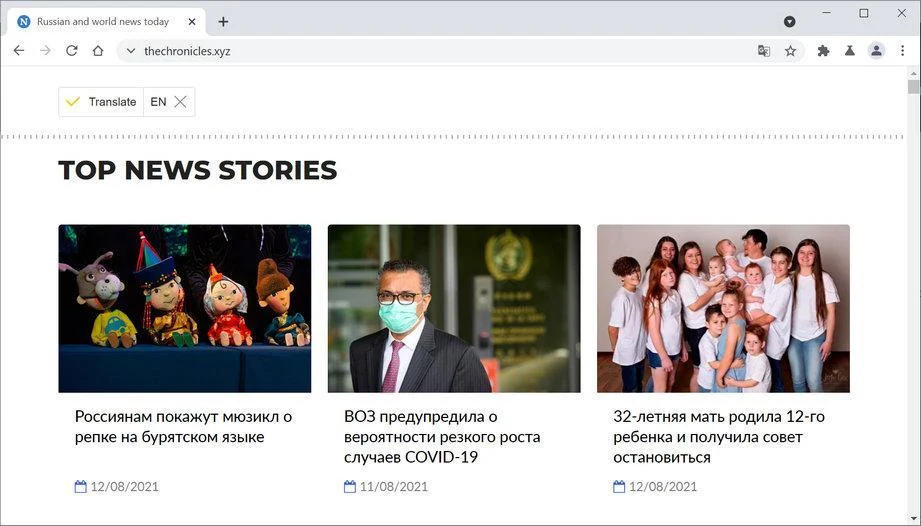Open the puppet show article thumbnail

(x=184, y=308)
